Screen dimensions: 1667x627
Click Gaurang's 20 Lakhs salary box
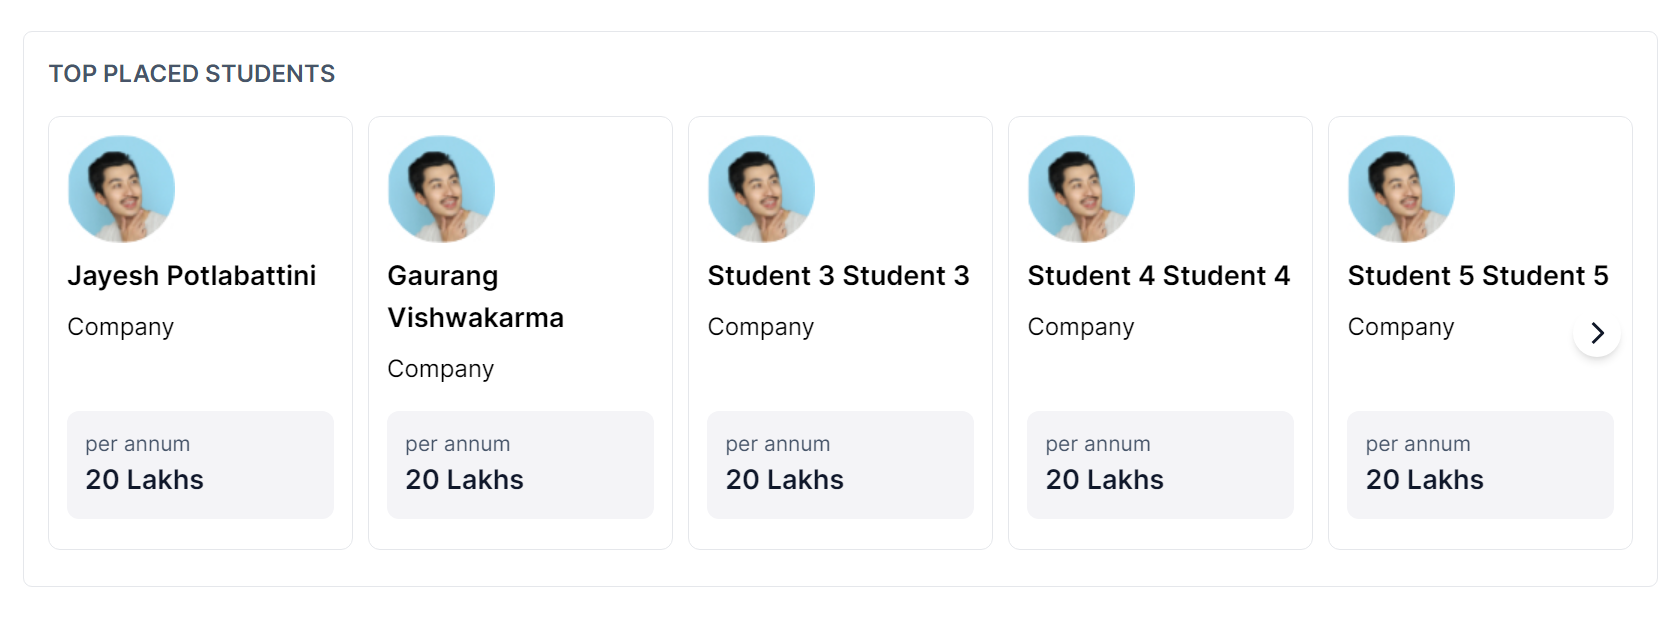520,465
